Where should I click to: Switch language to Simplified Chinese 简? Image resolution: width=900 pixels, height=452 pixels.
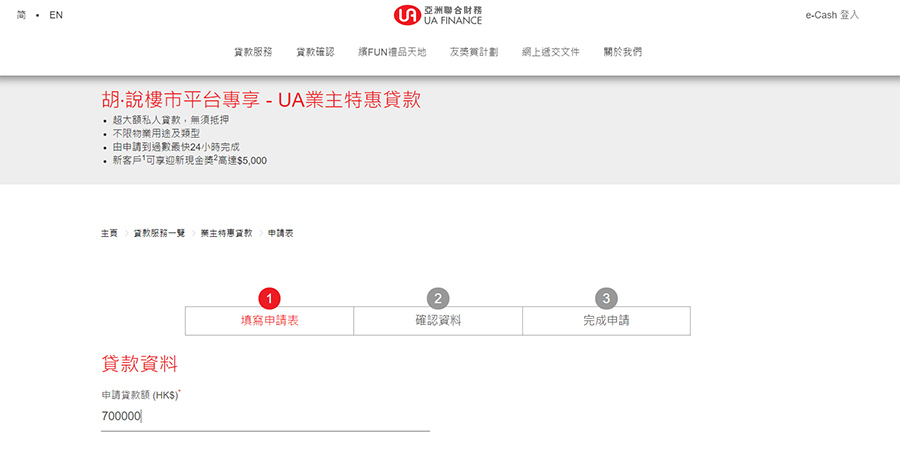coord(21,15)
